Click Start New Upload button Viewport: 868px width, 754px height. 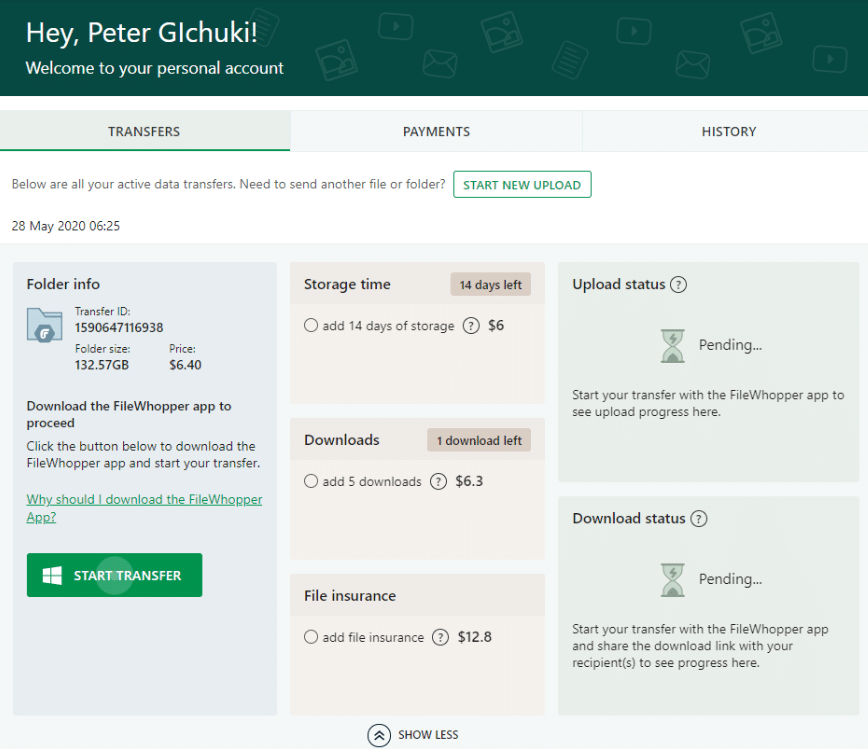point(522,184)
